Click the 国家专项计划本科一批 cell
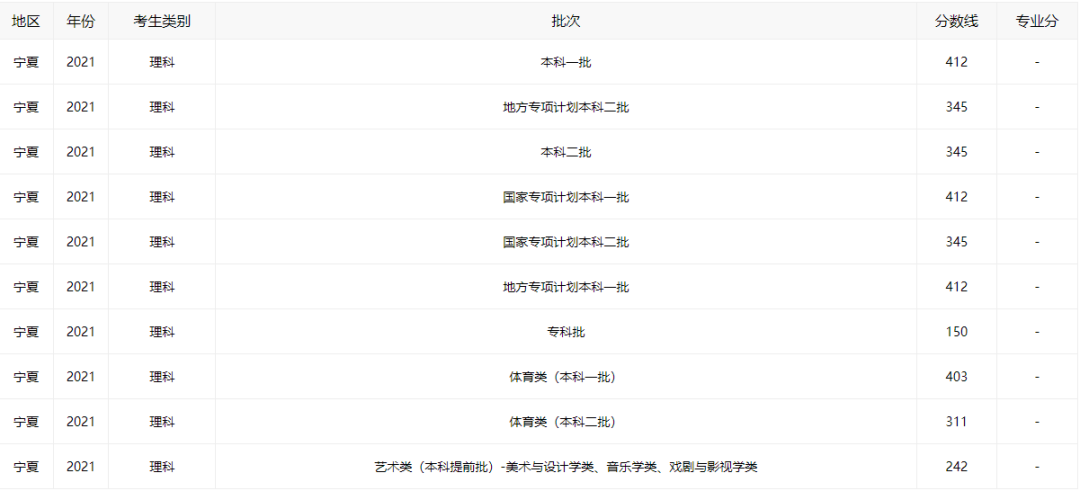 (x=566, y=197)
